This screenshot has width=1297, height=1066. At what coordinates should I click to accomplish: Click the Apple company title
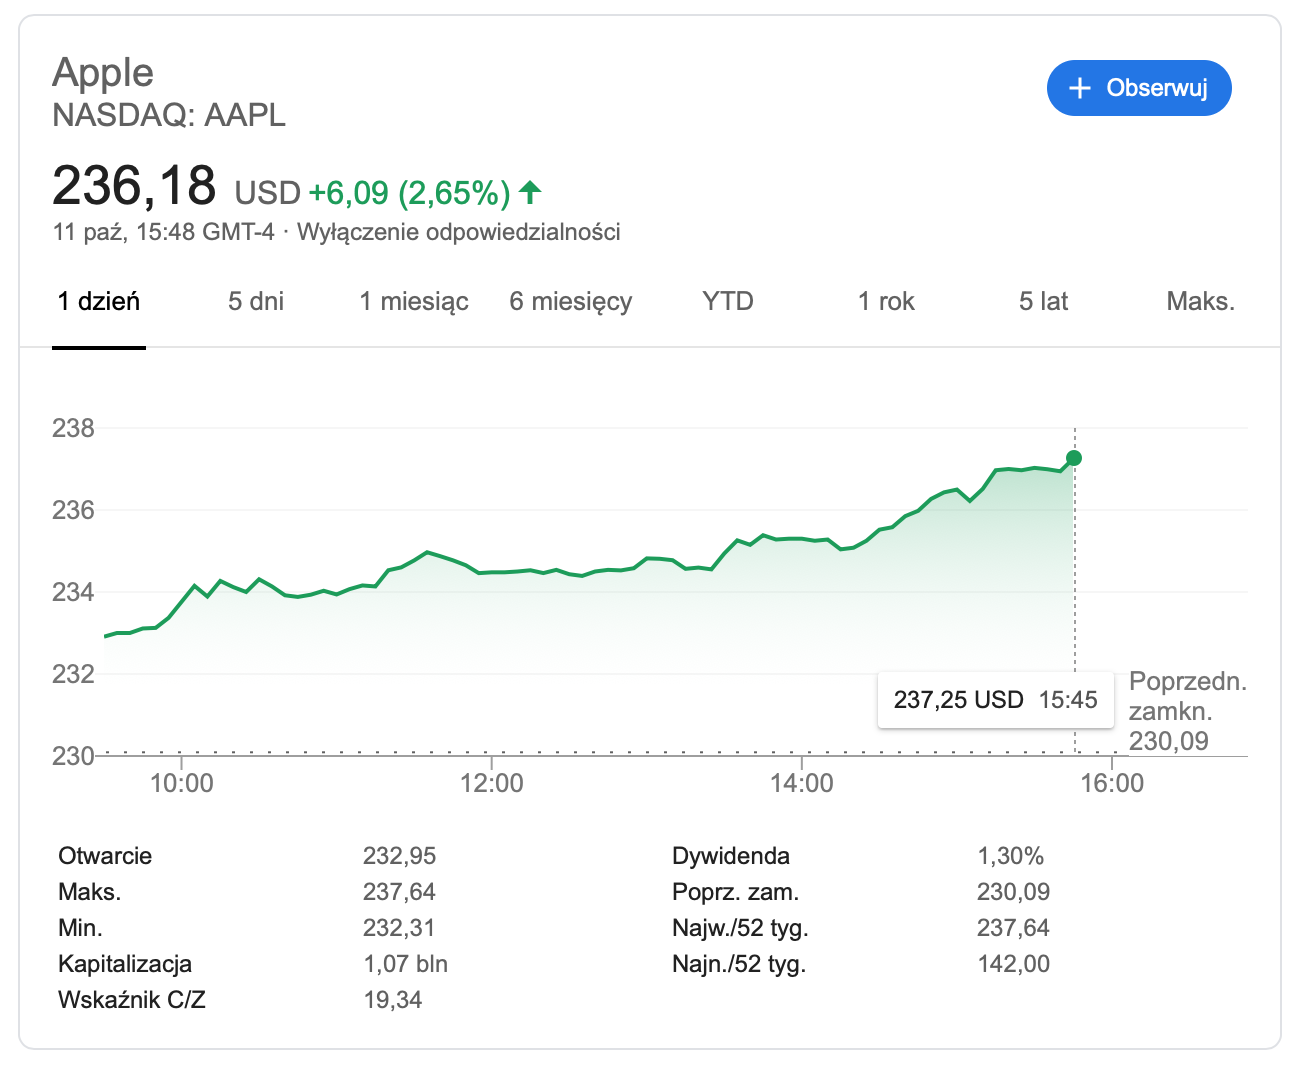(x=103, y=72)
